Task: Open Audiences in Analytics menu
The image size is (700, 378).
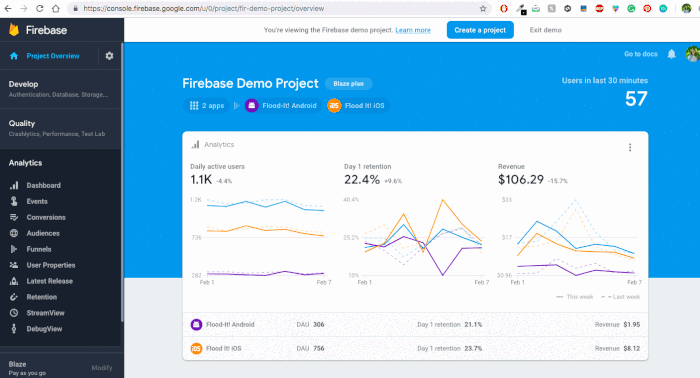Action: [x=43, y=233]
